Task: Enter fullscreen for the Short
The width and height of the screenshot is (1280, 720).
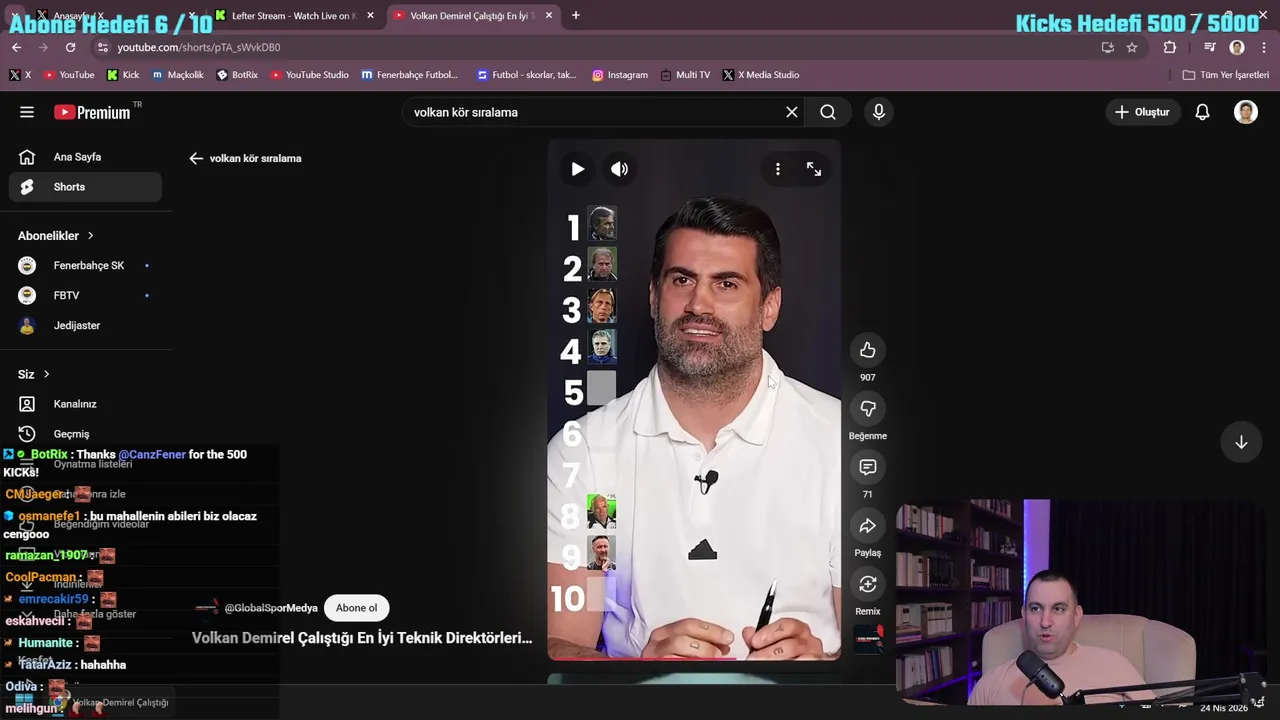Action: [814, 169]
